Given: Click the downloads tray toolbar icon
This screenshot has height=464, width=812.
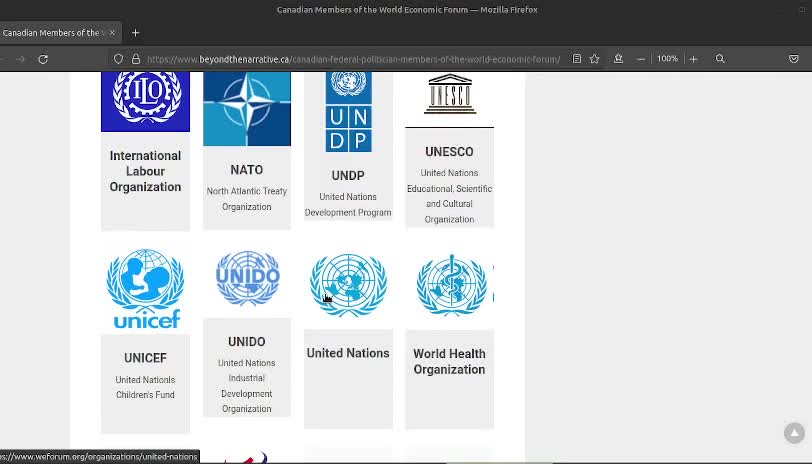Looking at the screenshot, I should pos(618,59).
